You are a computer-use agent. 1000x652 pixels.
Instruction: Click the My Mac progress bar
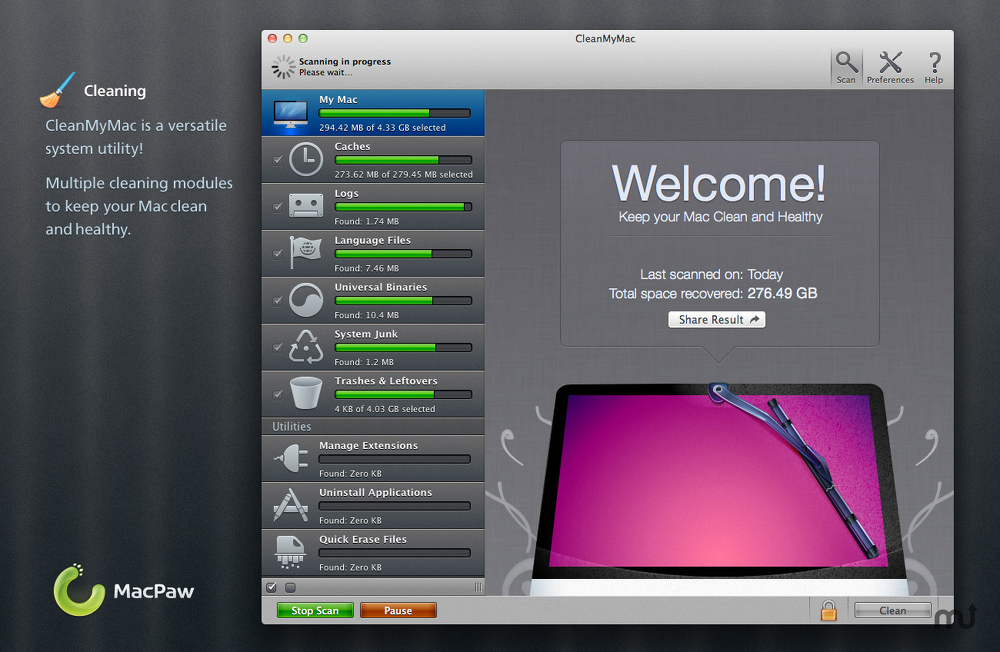click(x=395, y=113)
